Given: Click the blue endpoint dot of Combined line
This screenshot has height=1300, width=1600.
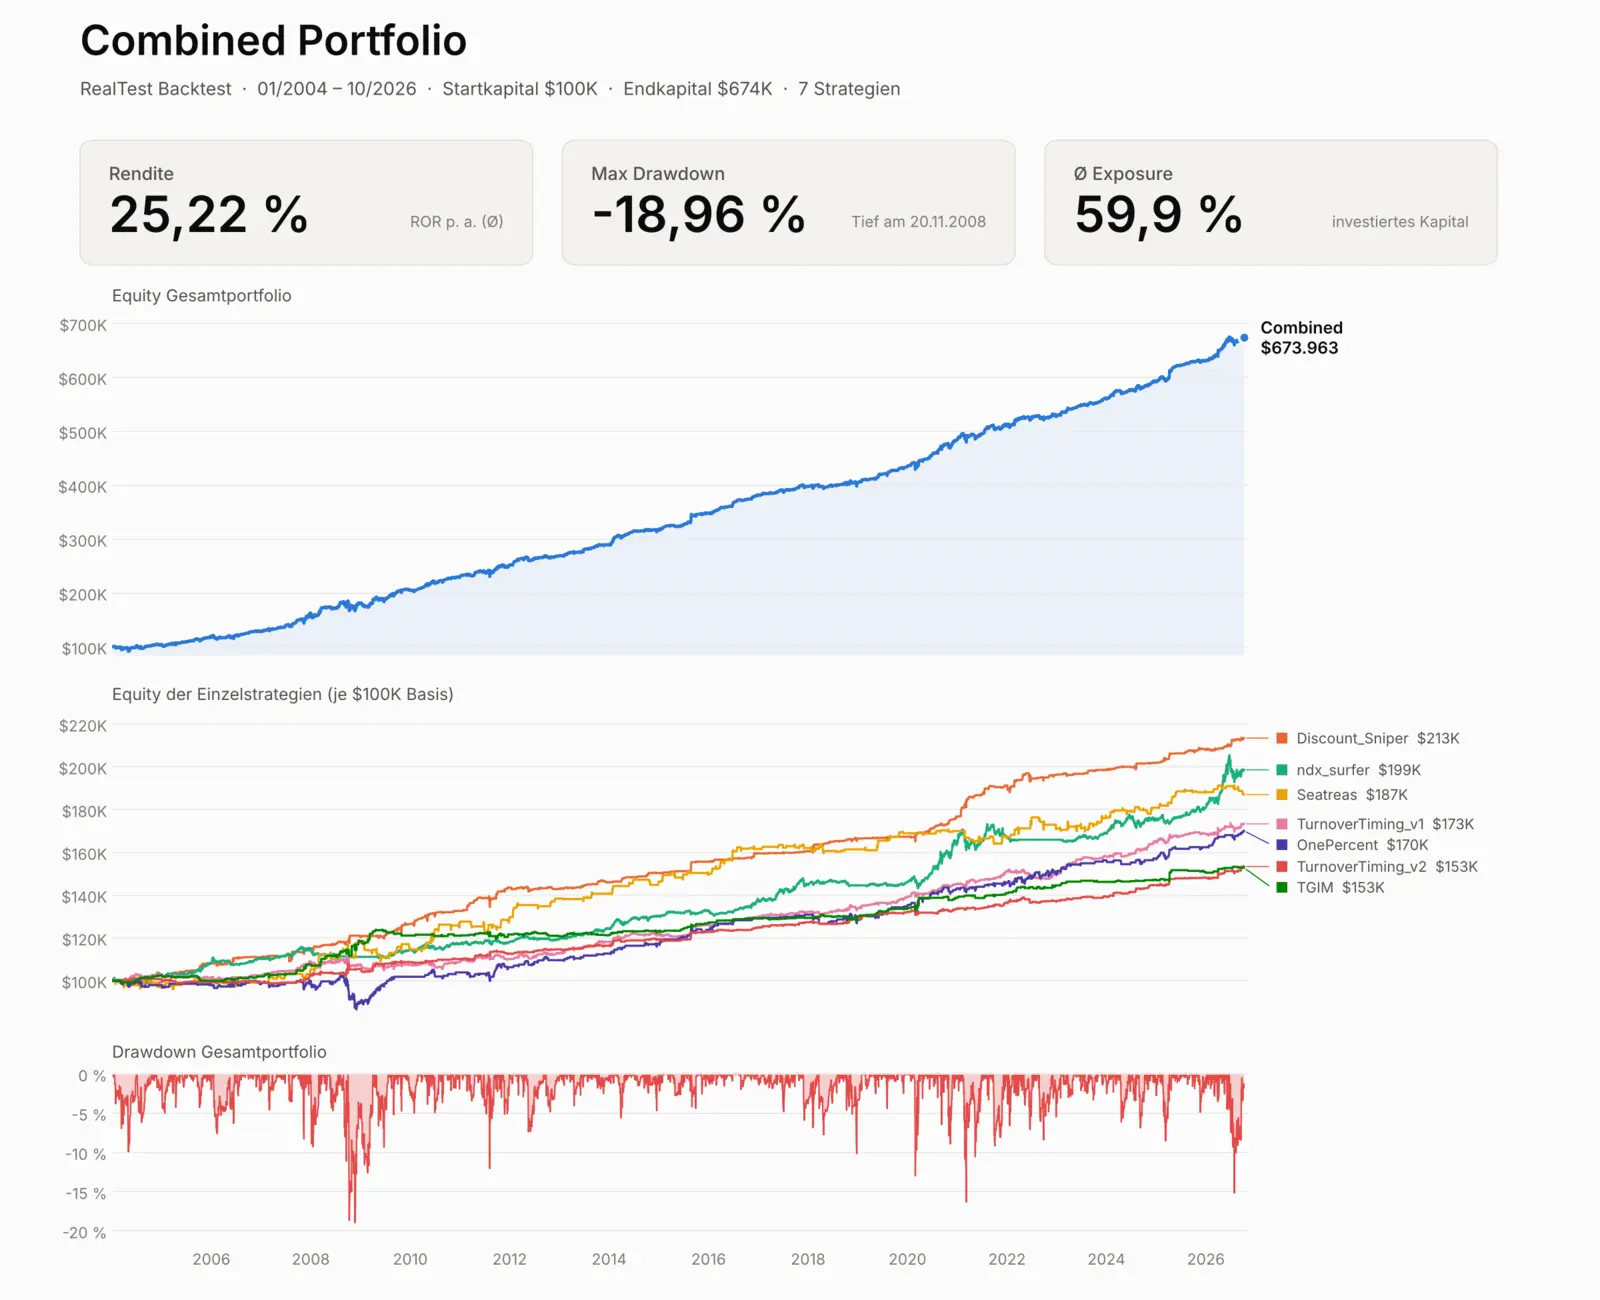Looking at the screenshot, I should (1244, 338).
